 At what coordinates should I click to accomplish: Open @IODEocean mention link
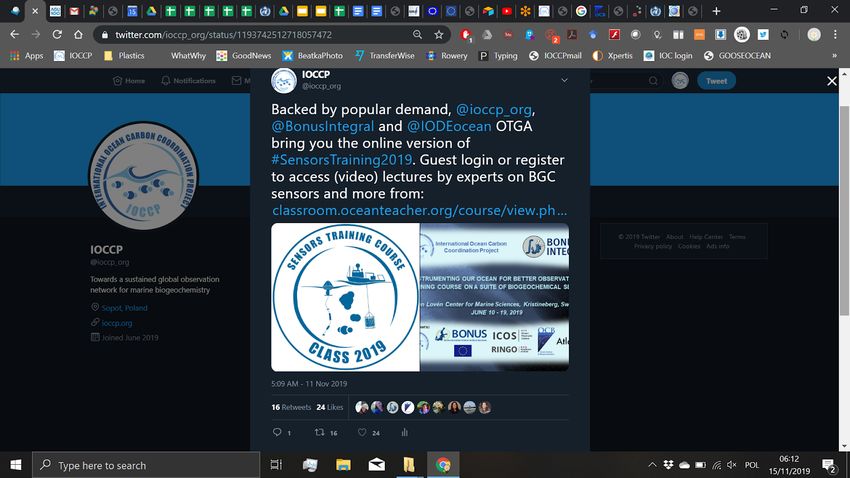pyautogui.click(x=449, y=126)
